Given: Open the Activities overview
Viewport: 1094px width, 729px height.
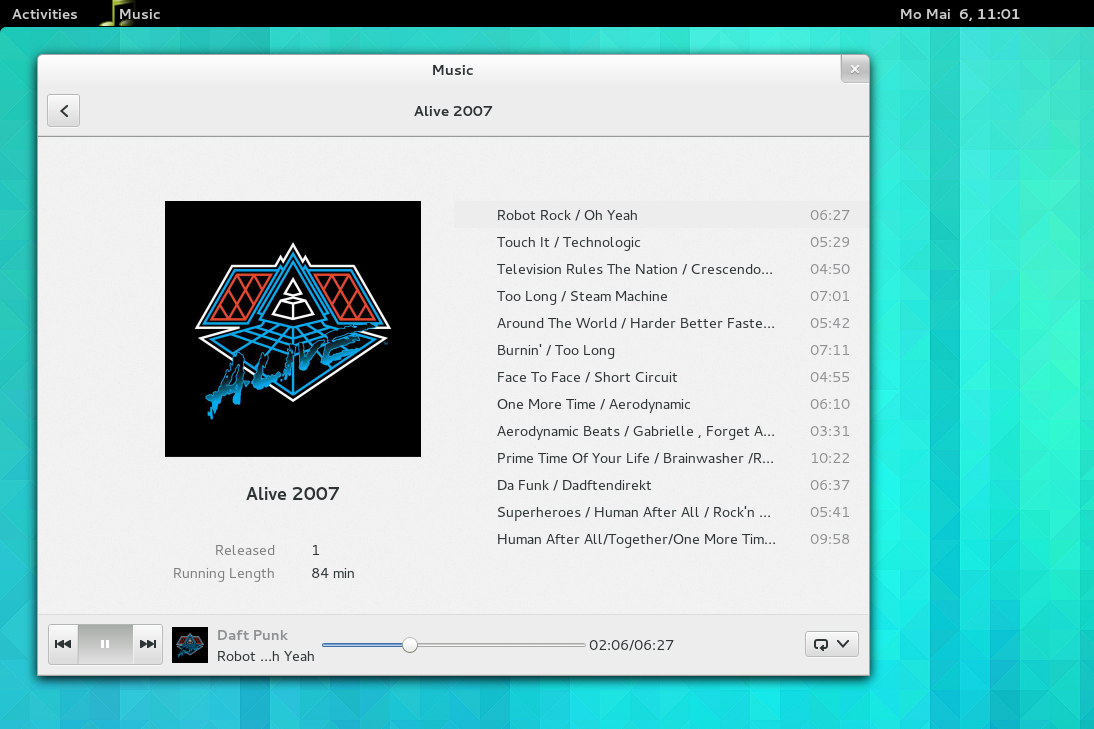Looking at the screenshot, I should [x=45, y=14].
